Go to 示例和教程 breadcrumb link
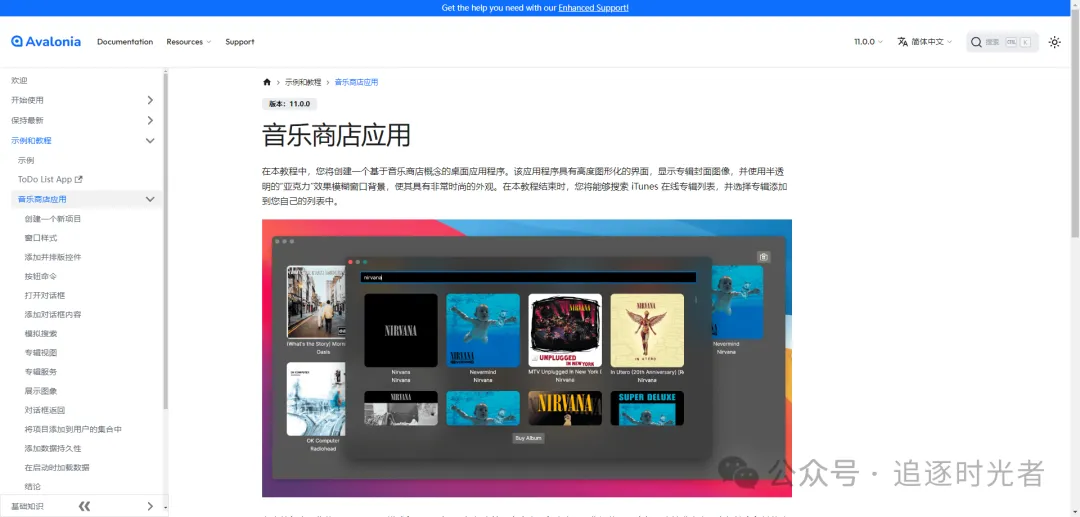 click(303, 82)
